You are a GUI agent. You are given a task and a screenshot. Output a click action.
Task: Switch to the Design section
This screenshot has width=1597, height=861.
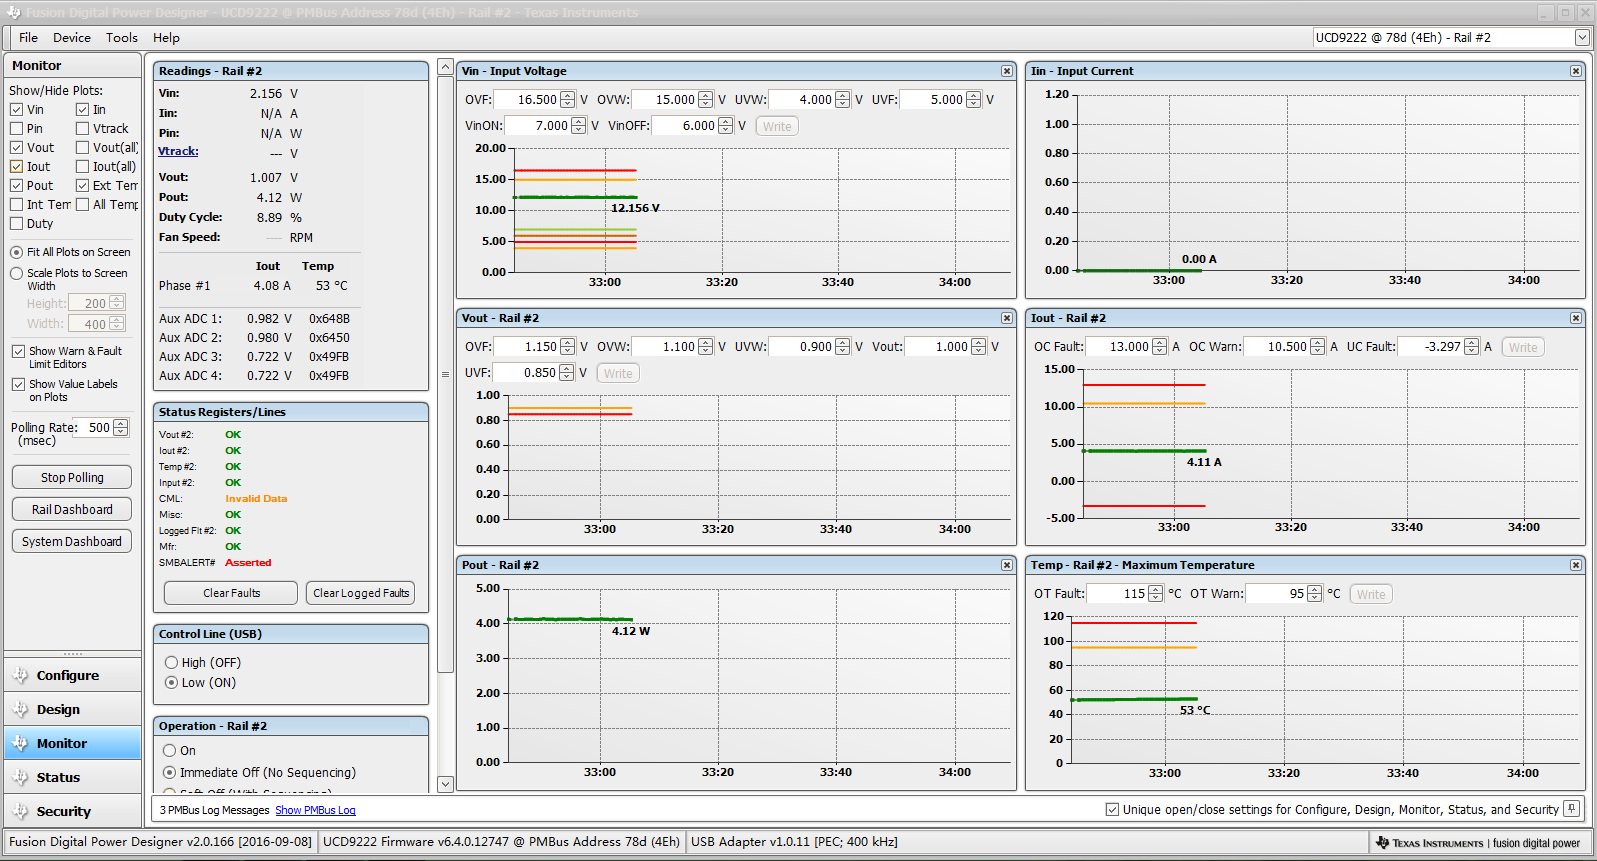coord(72,710)
